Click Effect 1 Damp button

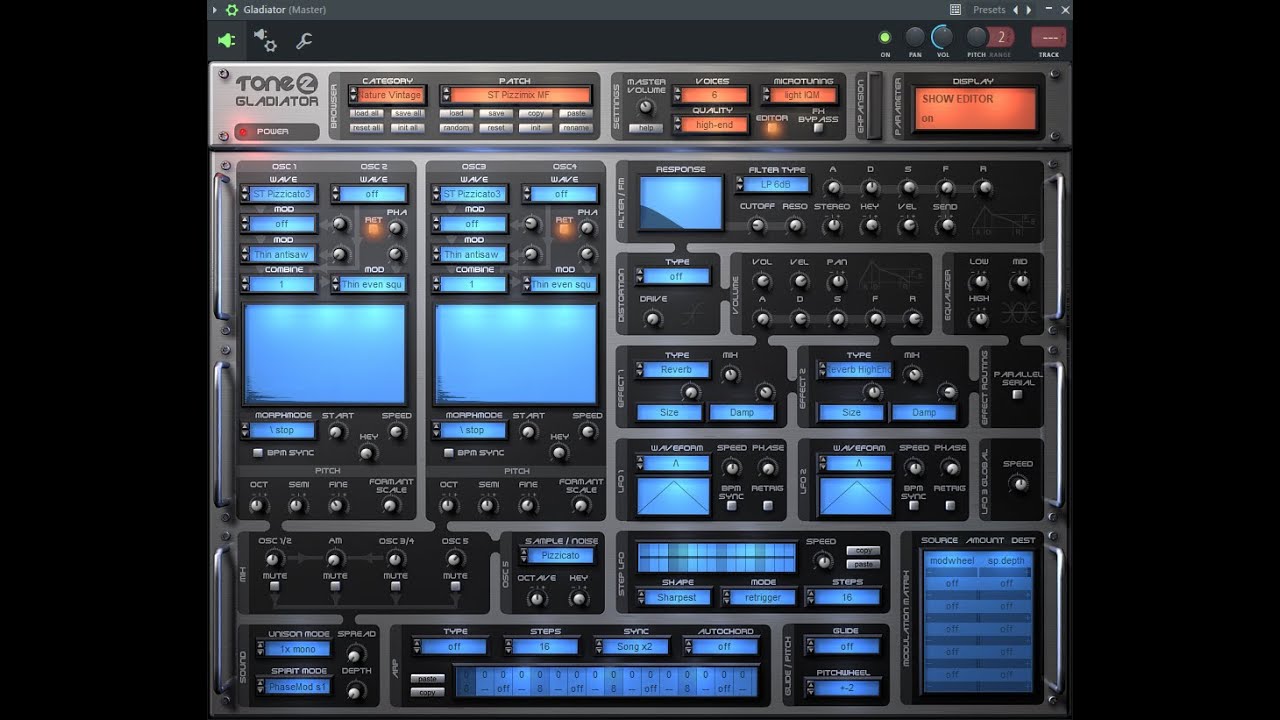click(x=741, y=412)
